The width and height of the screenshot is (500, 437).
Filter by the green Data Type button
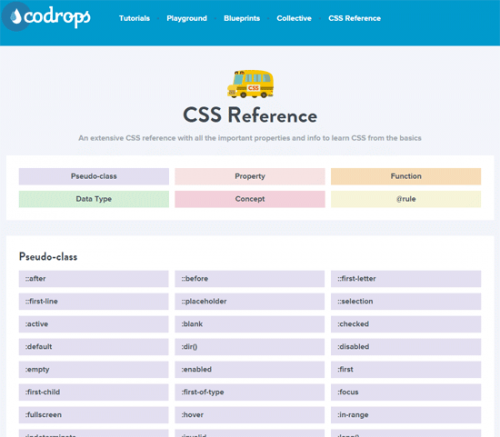click(x=94, y=199)
